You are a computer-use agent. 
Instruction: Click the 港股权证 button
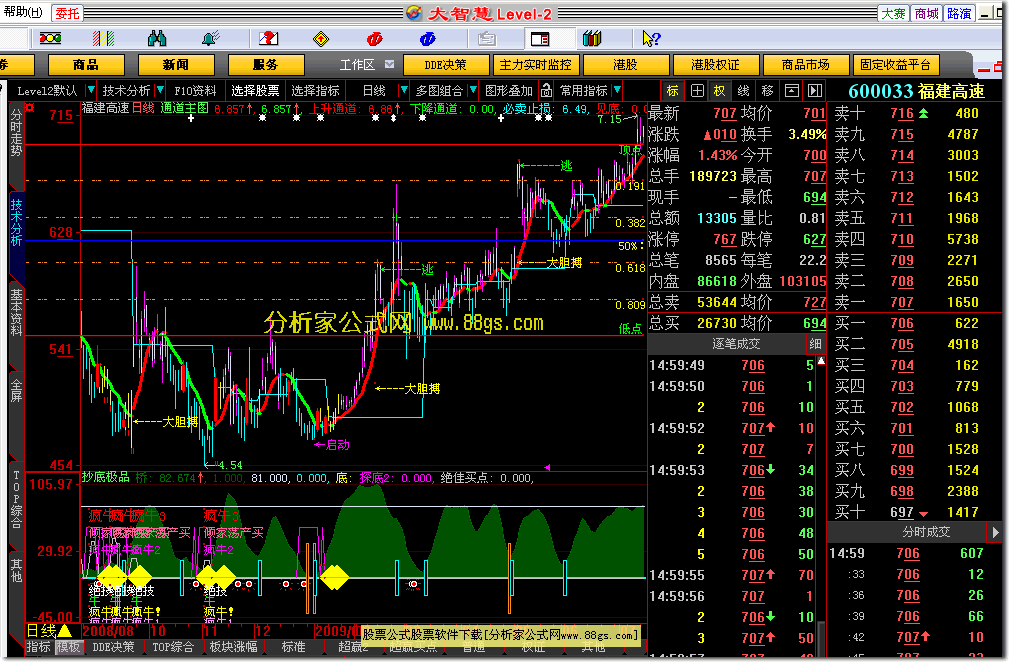(715, 65)
